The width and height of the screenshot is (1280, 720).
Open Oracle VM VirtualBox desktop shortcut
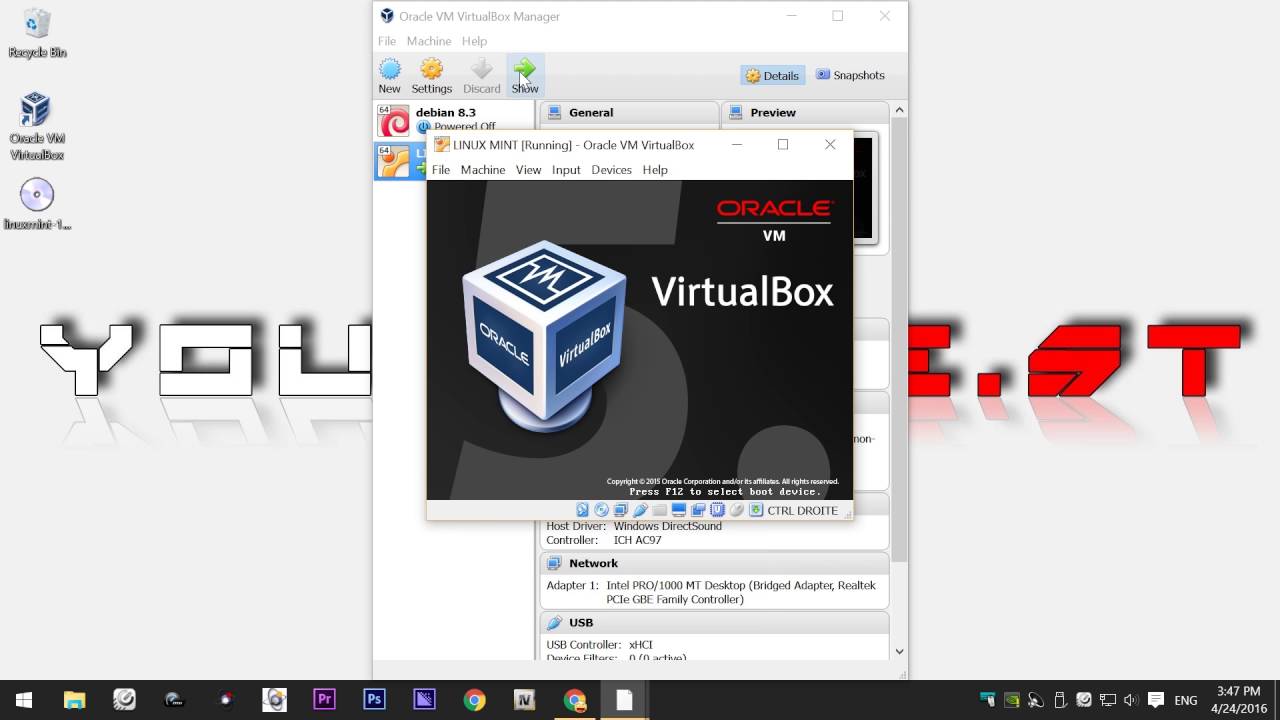[37, 126]
